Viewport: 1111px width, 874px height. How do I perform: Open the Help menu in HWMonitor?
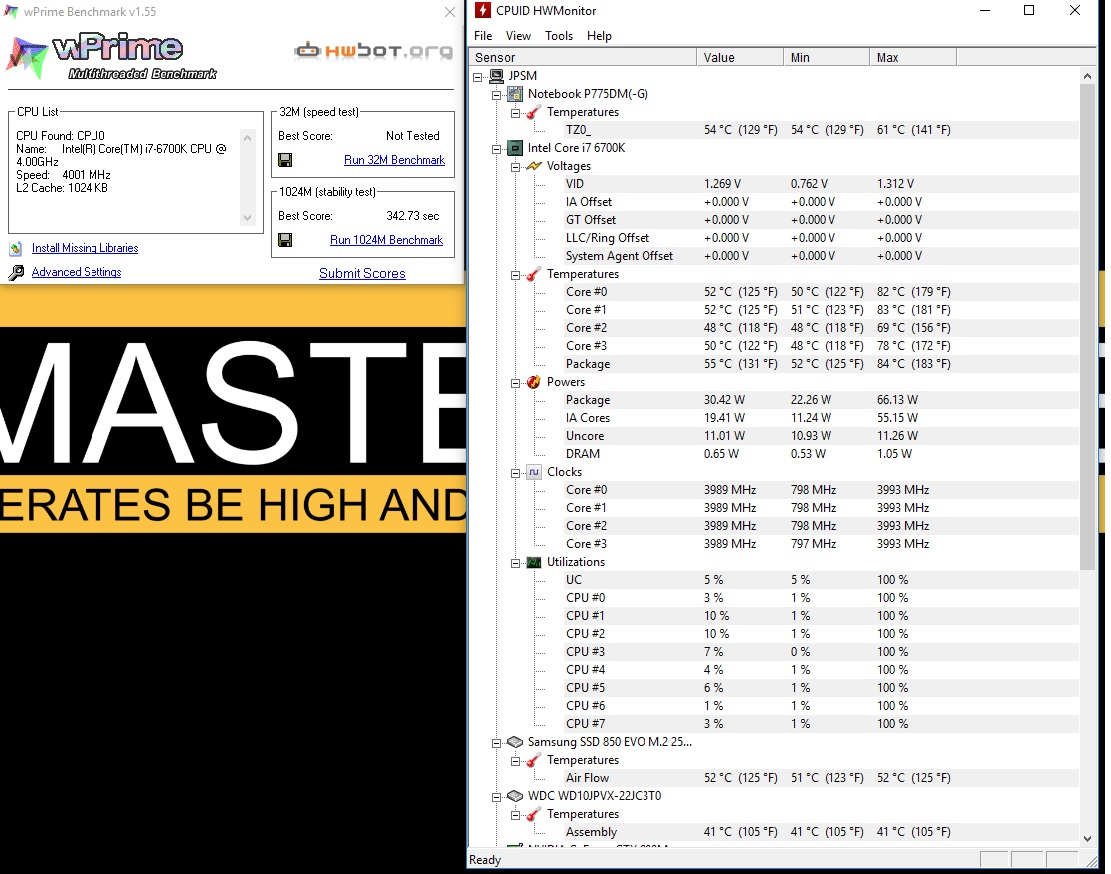click(x=599, y=36)
